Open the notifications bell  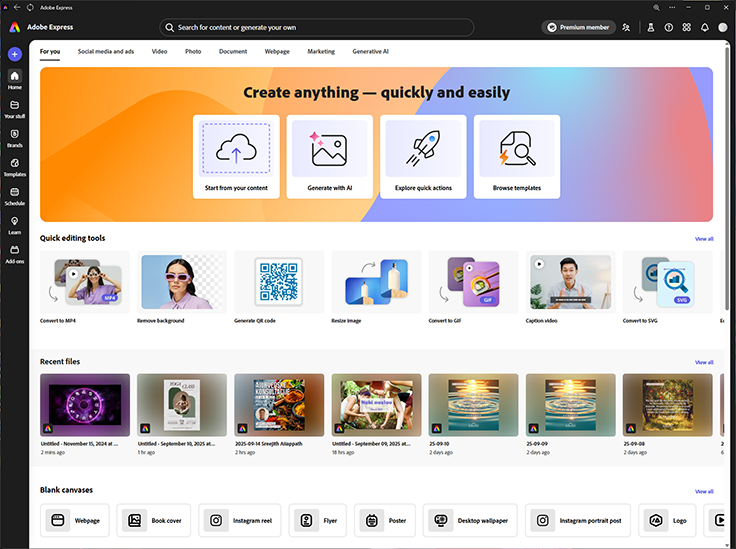coord(704,28)
